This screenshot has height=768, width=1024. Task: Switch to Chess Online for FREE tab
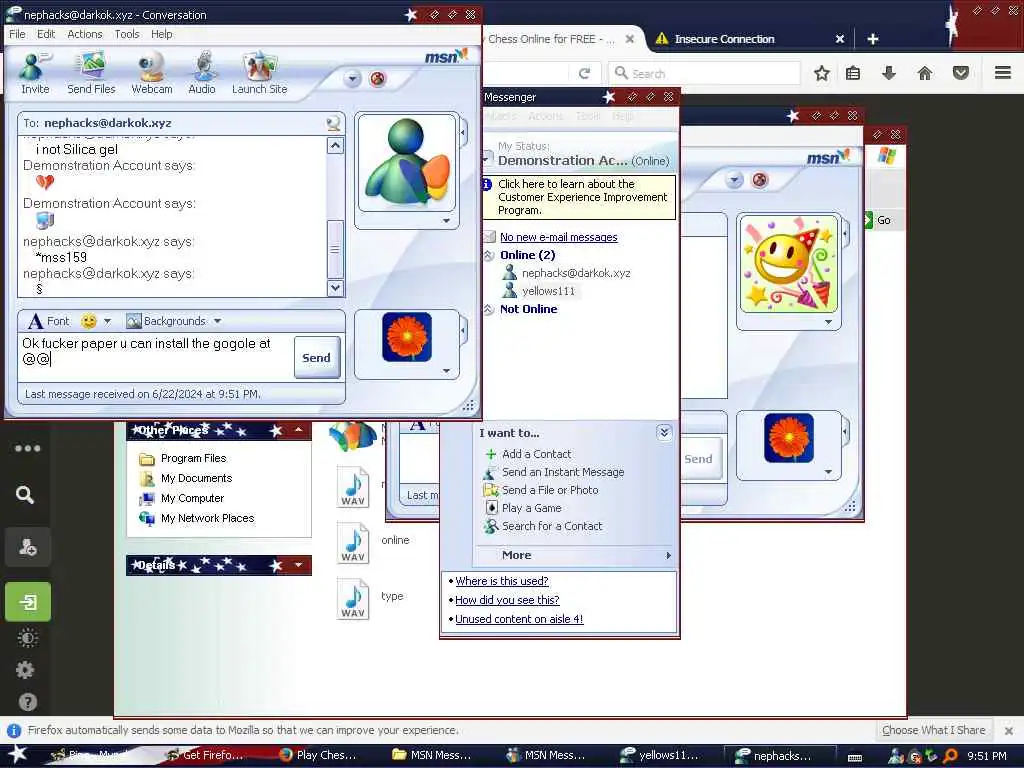click(x=560, y=39)
